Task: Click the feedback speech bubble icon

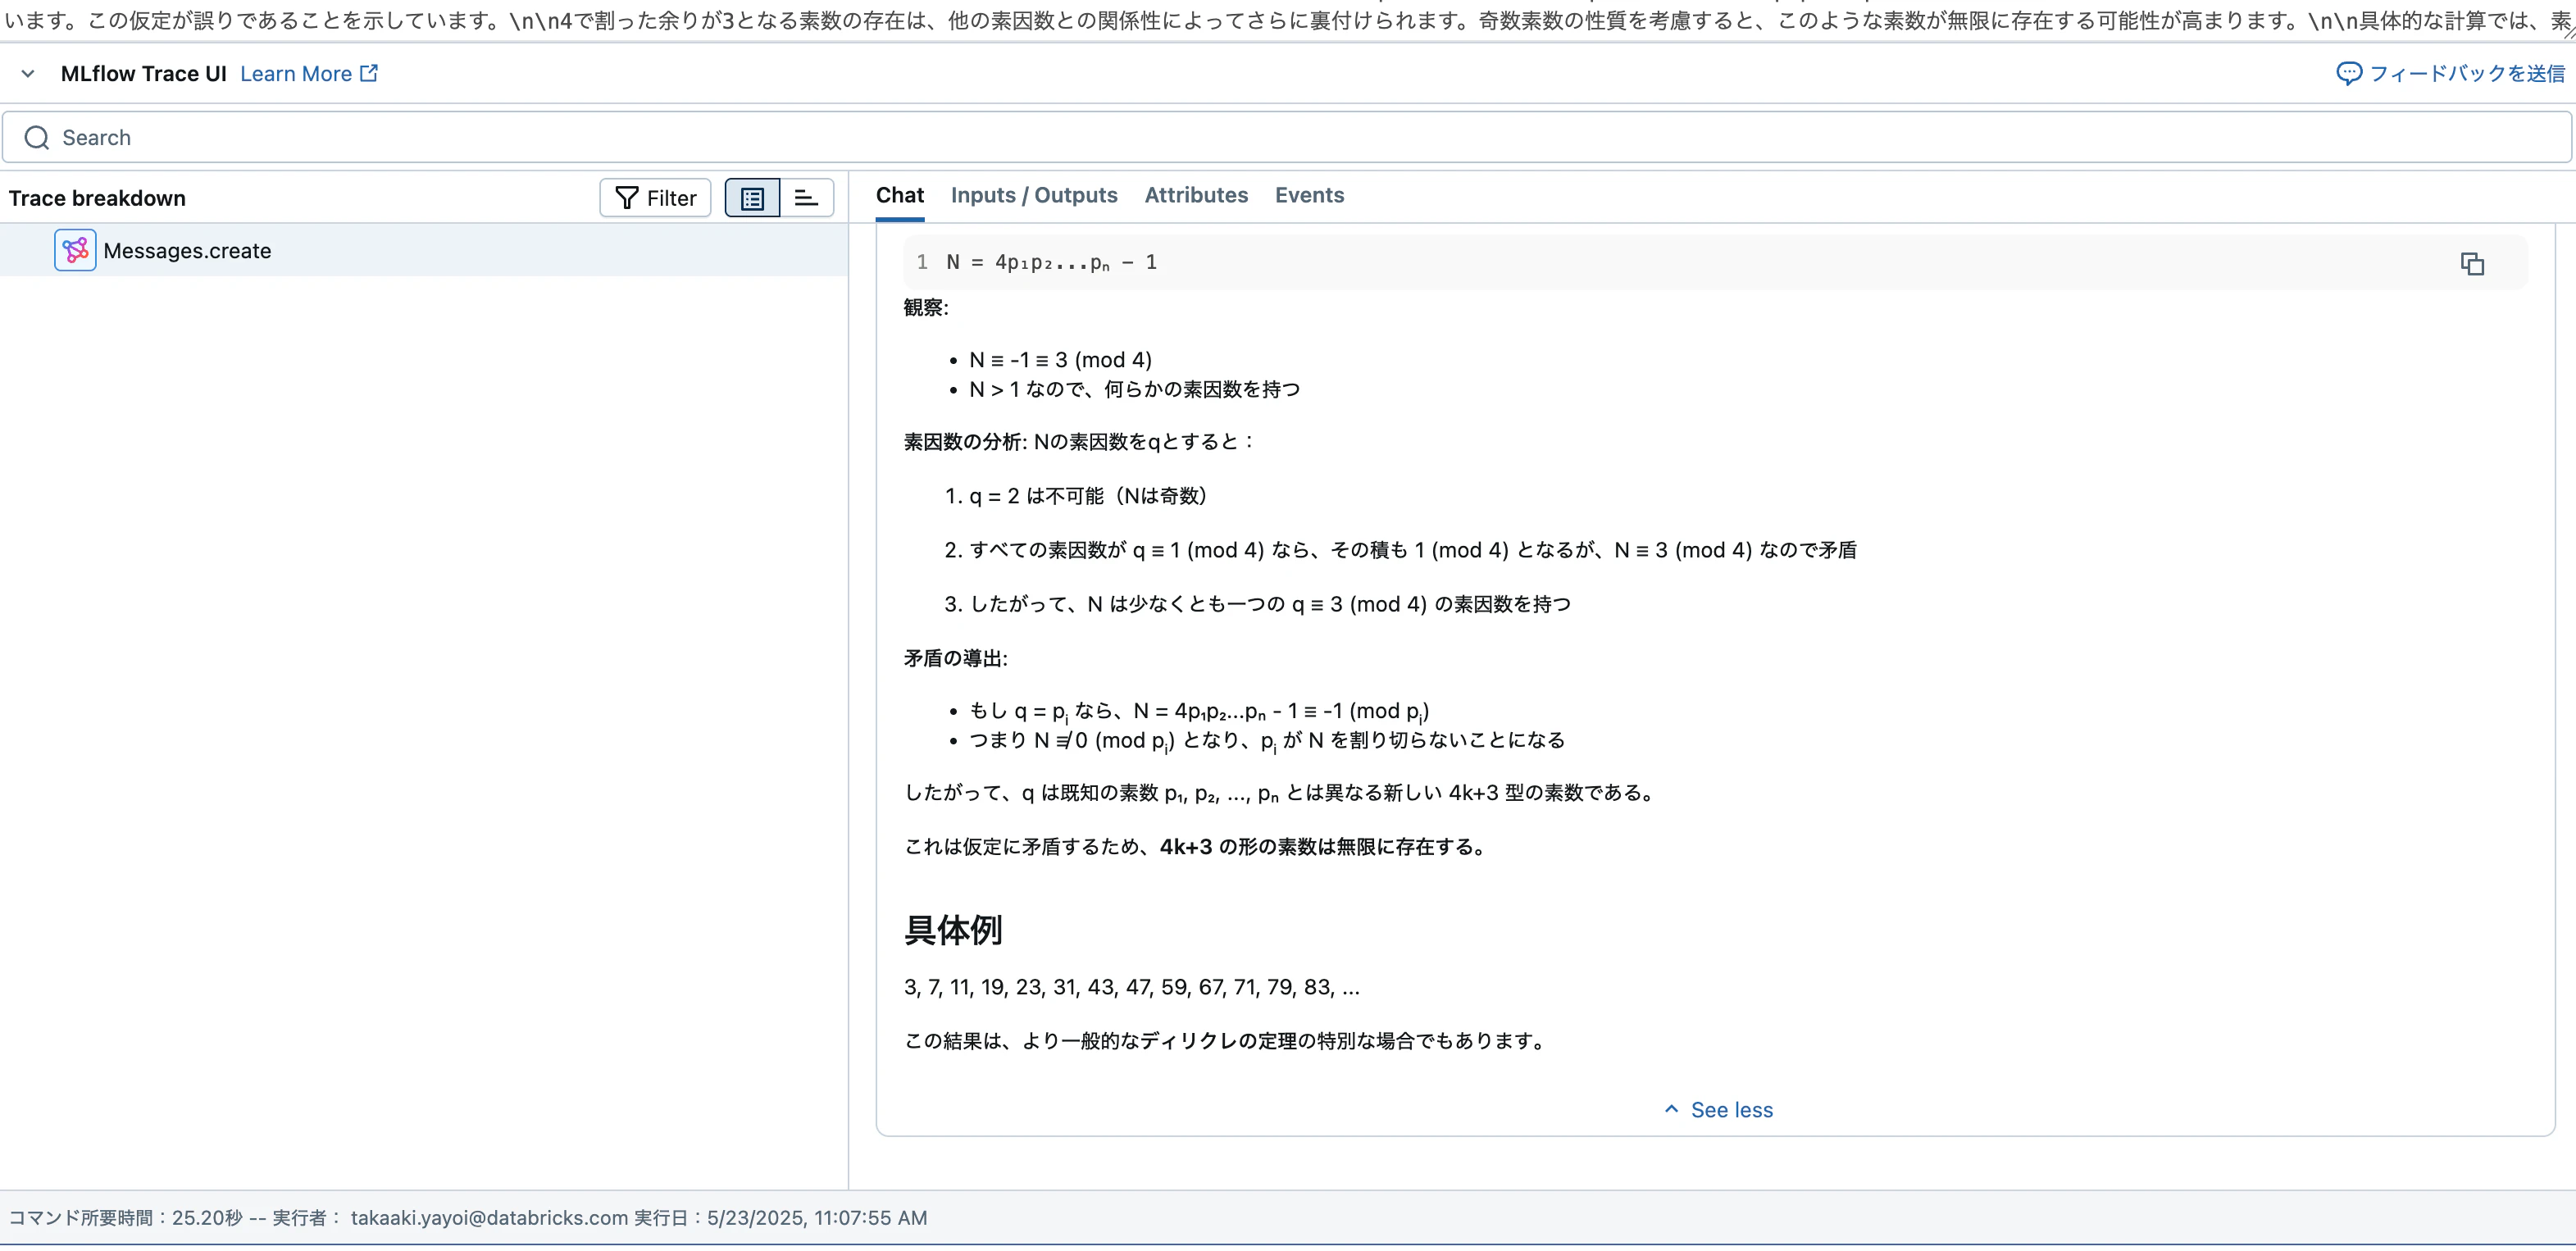Action: (x=2348, y=73)
